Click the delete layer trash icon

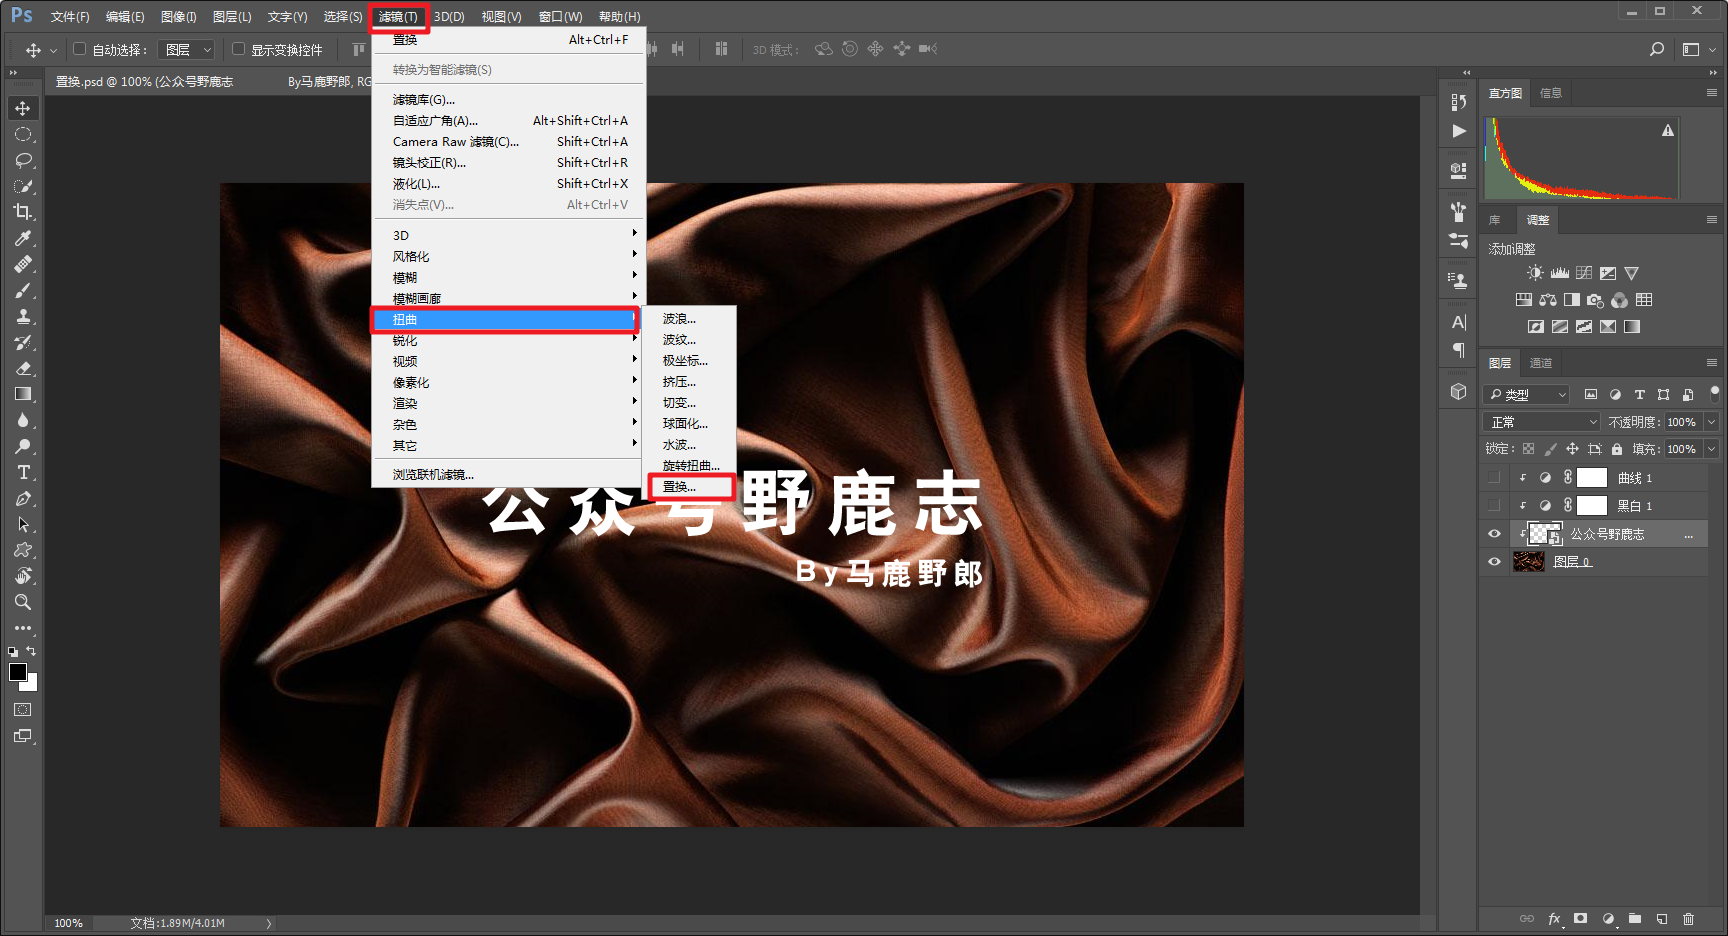[x=1689, y=919]
